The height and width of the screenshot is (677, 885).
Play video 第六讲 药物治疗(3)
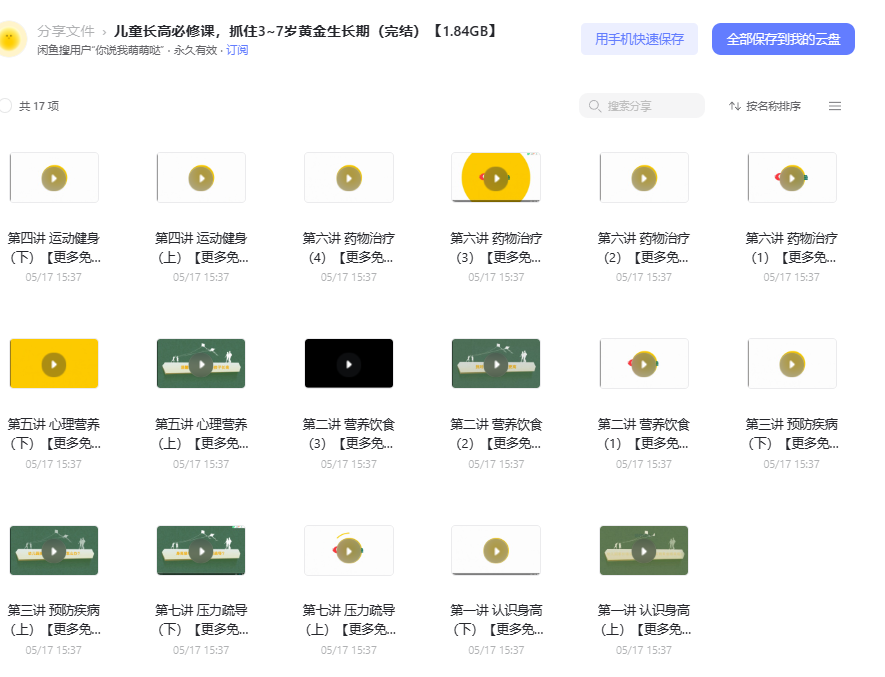[x=496, y=178]
